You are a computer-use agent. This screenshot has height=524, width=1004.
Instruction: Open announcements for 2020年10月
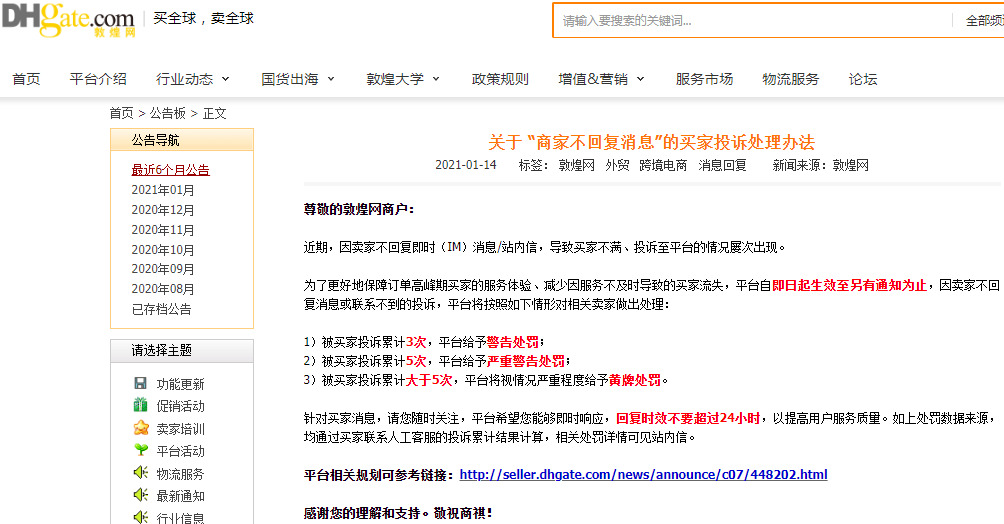pos(163,249)
